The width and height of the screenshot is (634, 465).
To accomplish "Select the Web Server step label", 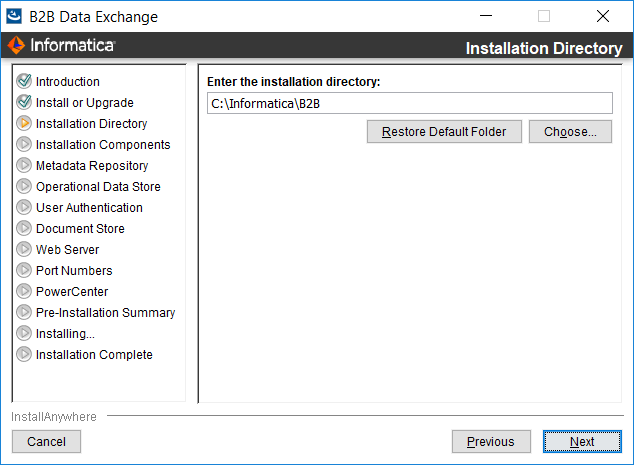I will coord(68,249).
